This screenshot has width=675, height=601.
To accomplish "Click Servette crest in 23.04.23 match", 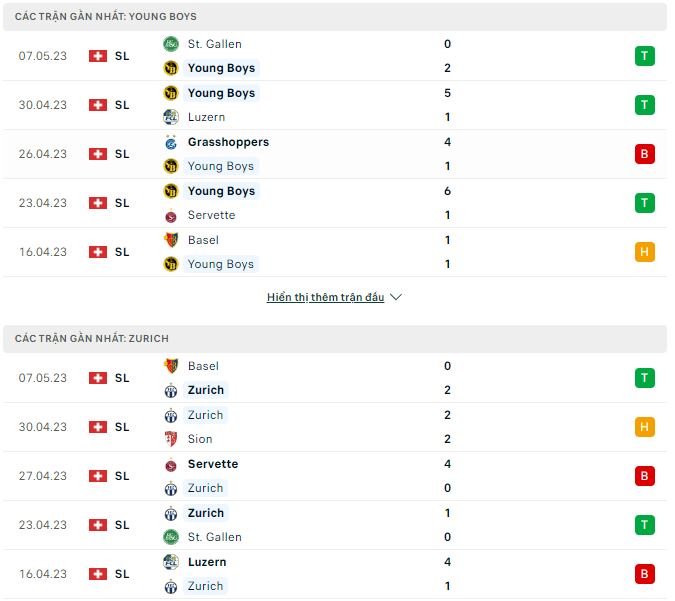I will point(170,215).
